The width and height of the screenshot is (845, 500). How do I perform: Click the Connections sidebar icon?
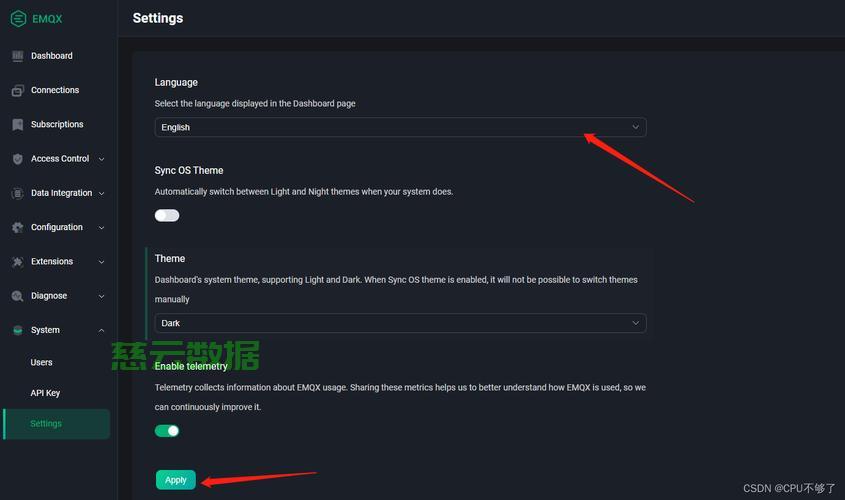point(18,91)
